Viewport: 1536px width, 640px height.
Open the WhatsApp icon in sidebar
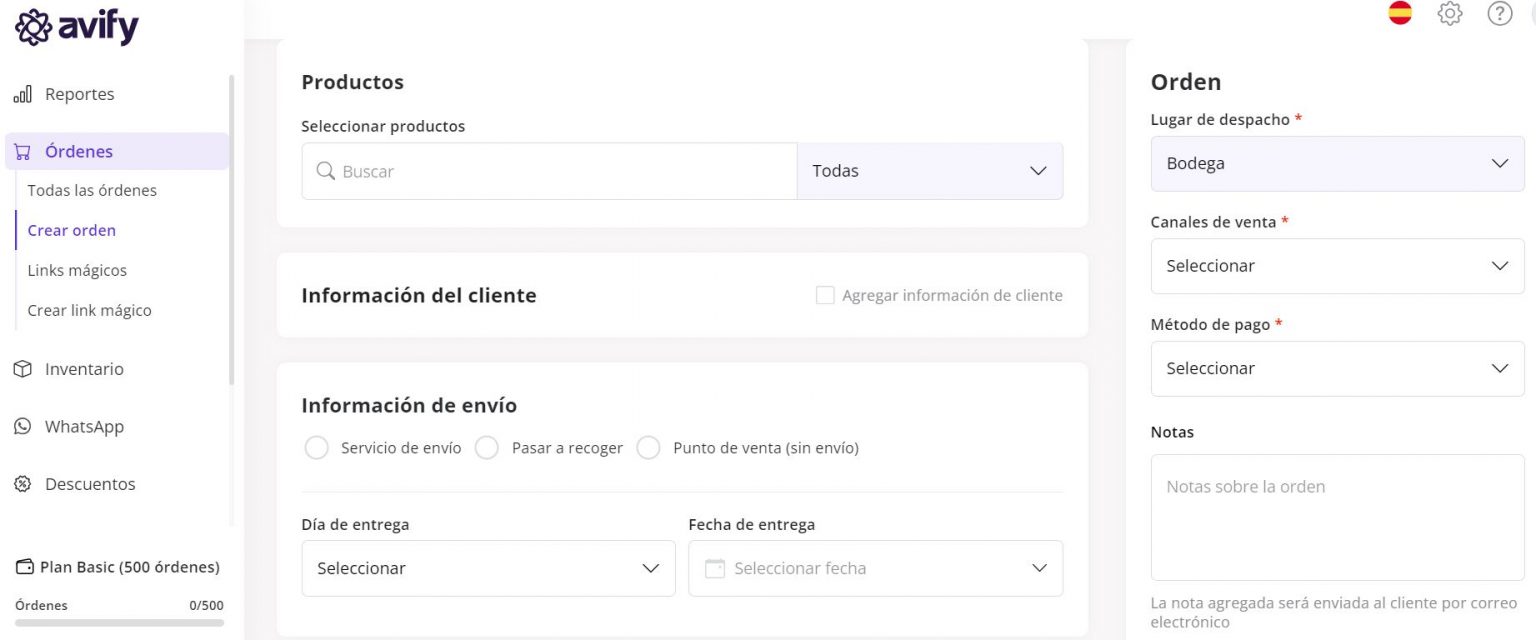[x=22, y=426]
